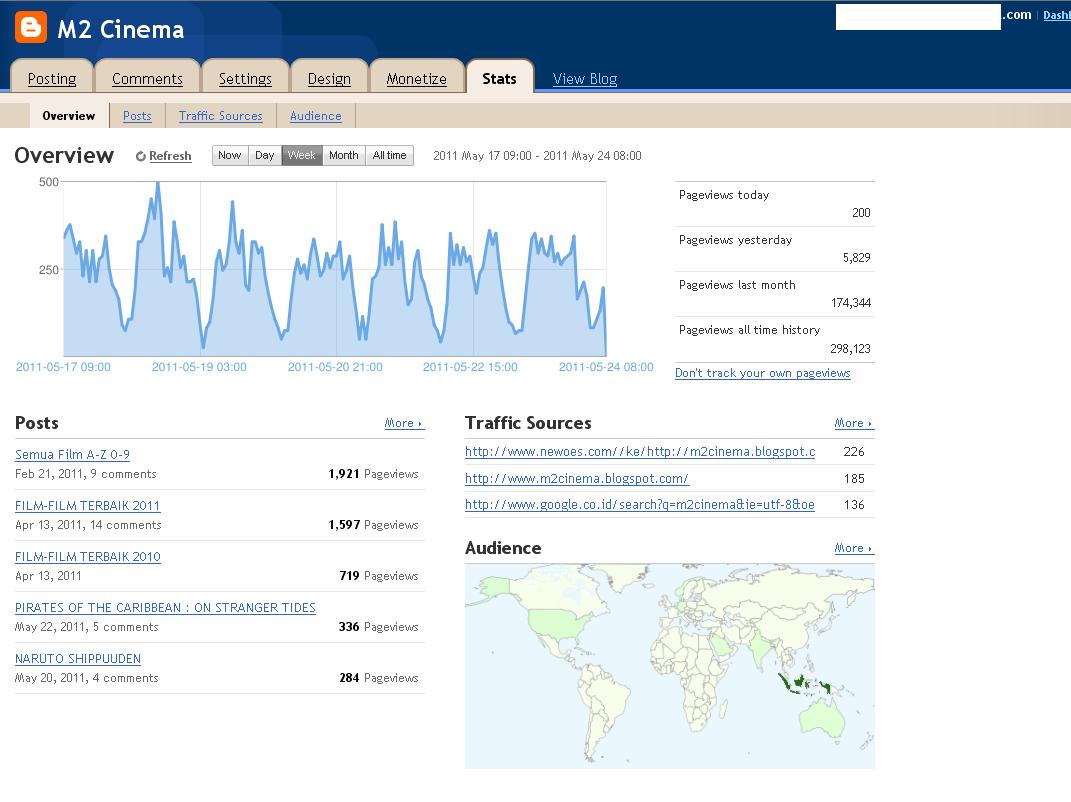Click the Dashboard link in the top-right corner
This screenshot has width=1071, height=802.
pyautogui.click(x=1057, y=15)
